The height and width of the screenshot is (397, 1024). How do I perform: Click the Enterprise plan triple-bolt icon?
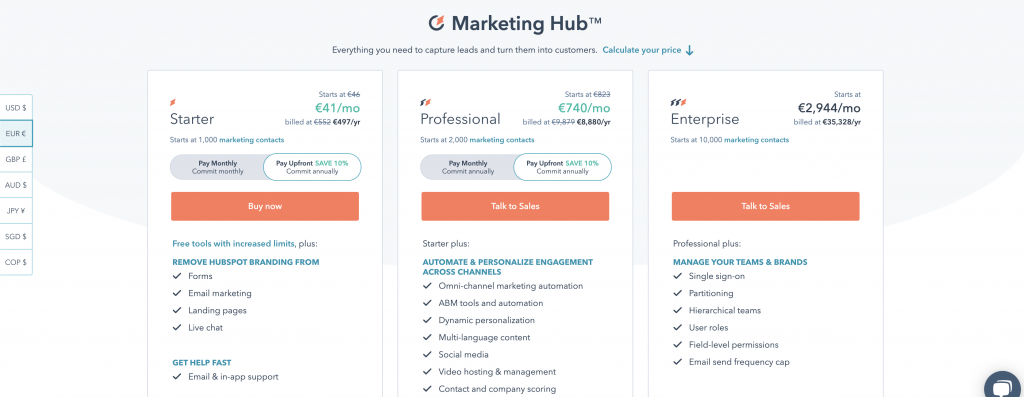678,103
